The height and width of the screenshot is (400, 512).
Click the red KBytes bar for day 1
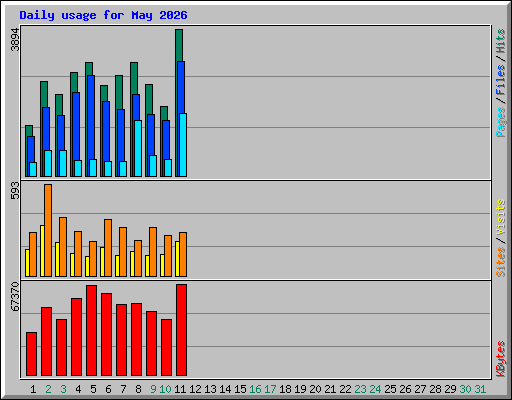(x=31, y=354)
